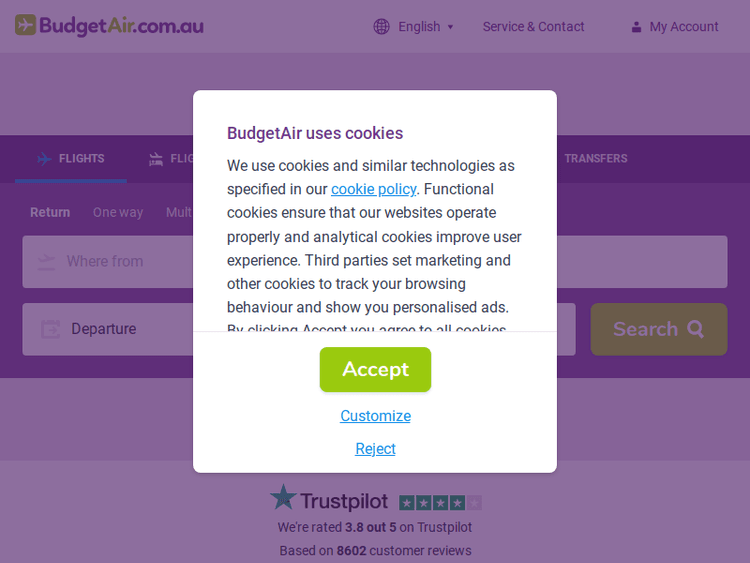
Task: Open the Customize cookies link
Action: [x=375, y=416]
